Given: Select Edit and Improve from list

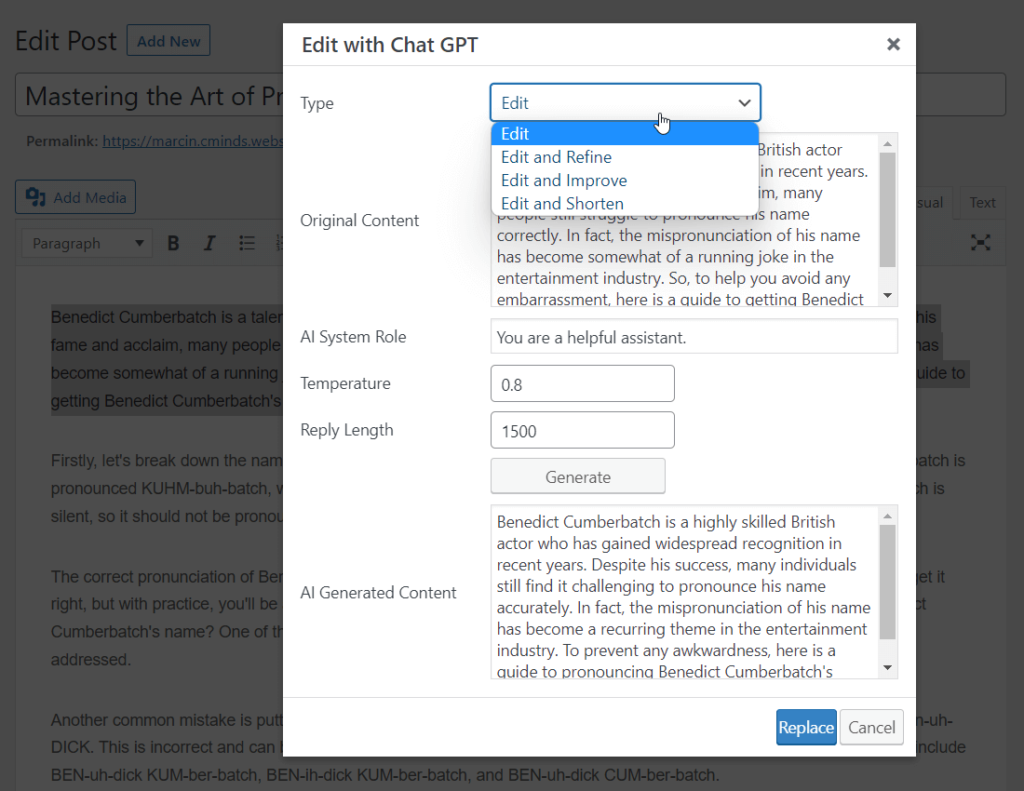Looking at the screenshot, I should click(564, 180).
